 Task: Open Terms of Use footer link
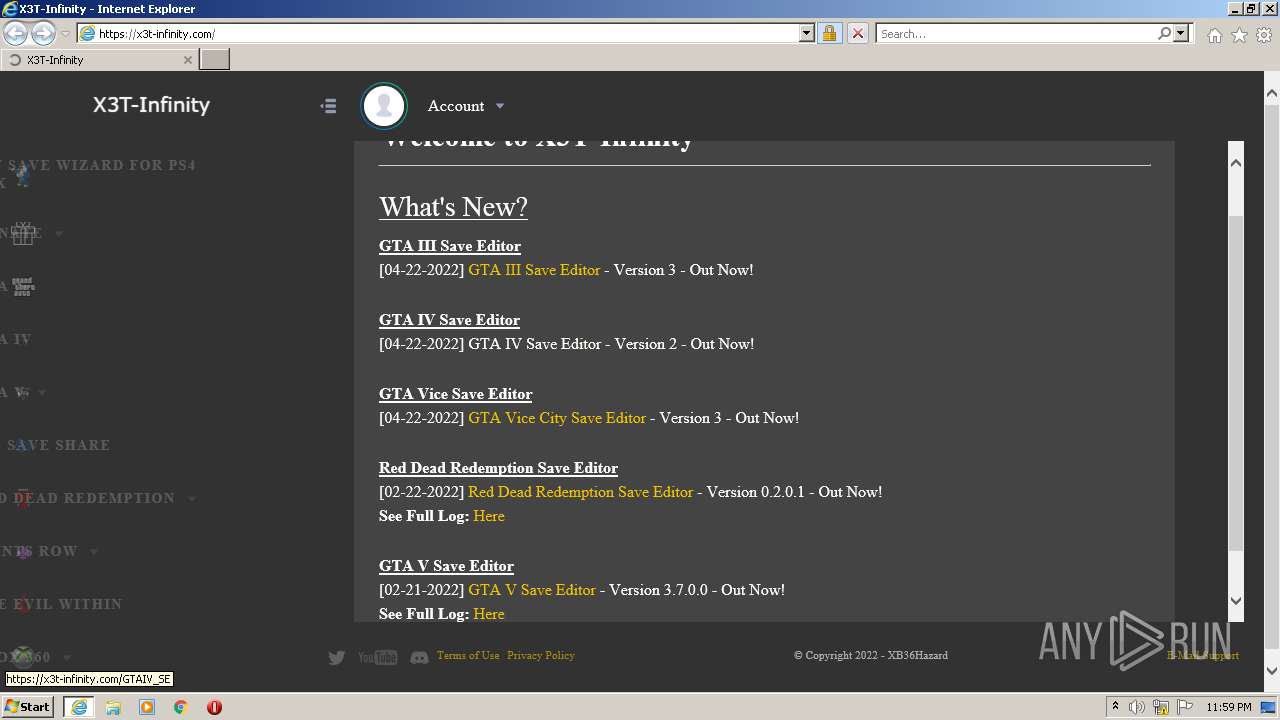click(468, 656)
